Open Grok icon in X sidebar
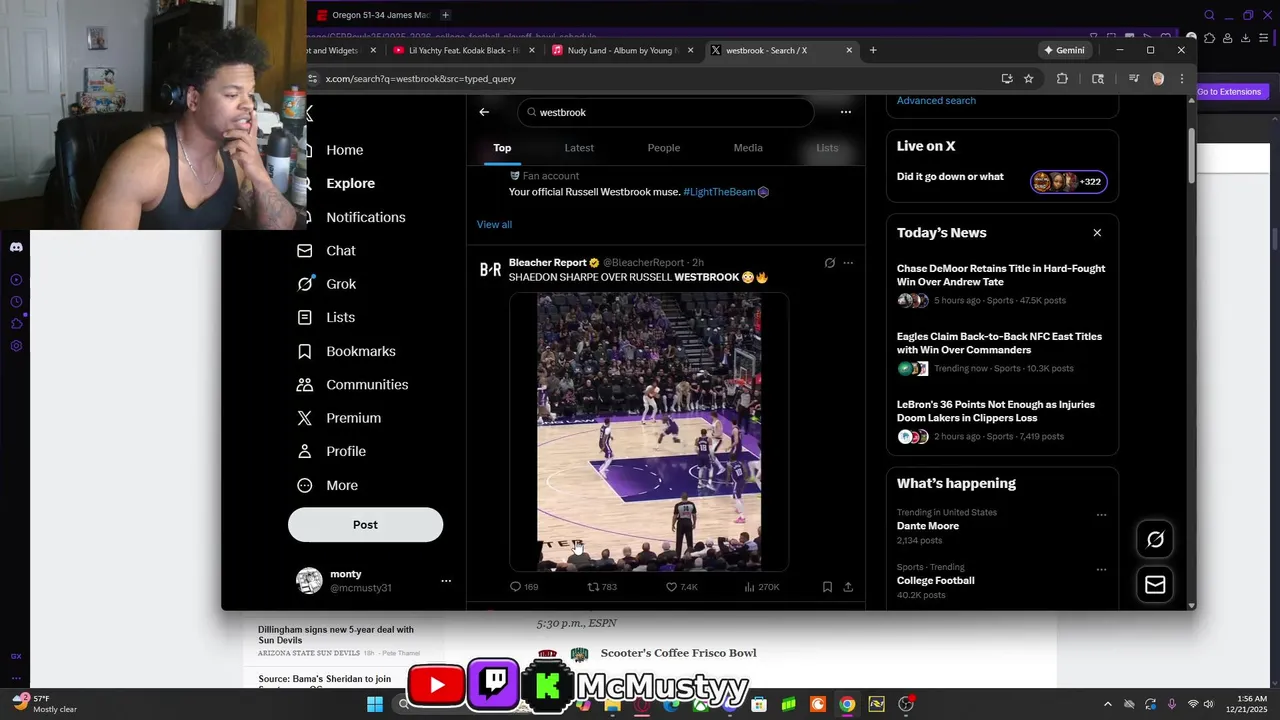Viewport: 1280px width, 720px height. pyautogui.click(x=305, y=284)
